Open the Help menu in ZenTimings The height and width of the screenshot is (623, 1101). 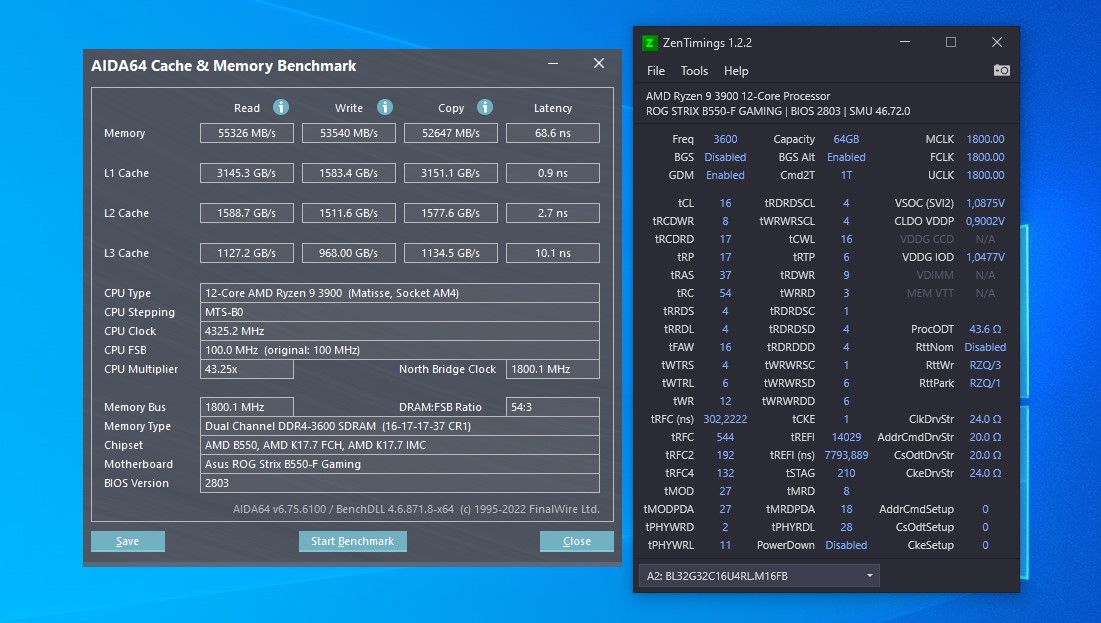736,71
